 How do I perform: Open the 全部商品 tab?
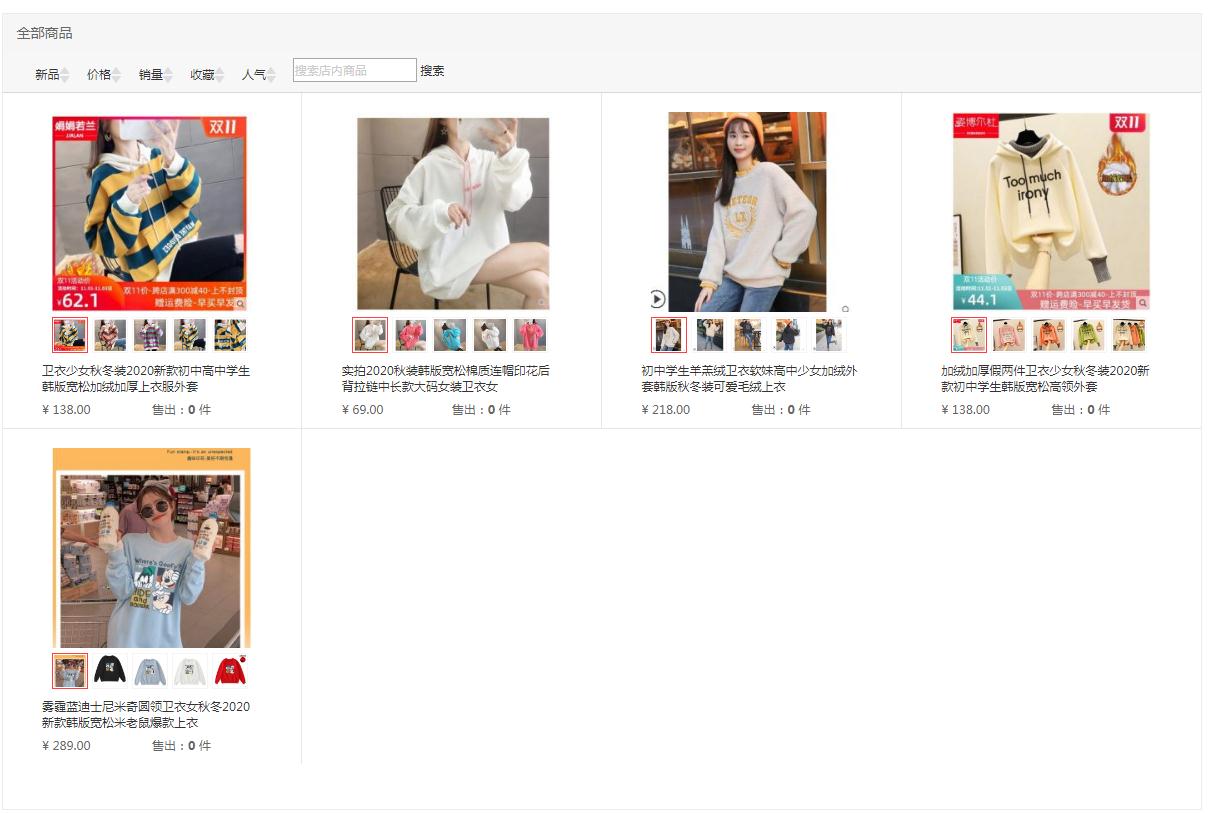[45, 33]
